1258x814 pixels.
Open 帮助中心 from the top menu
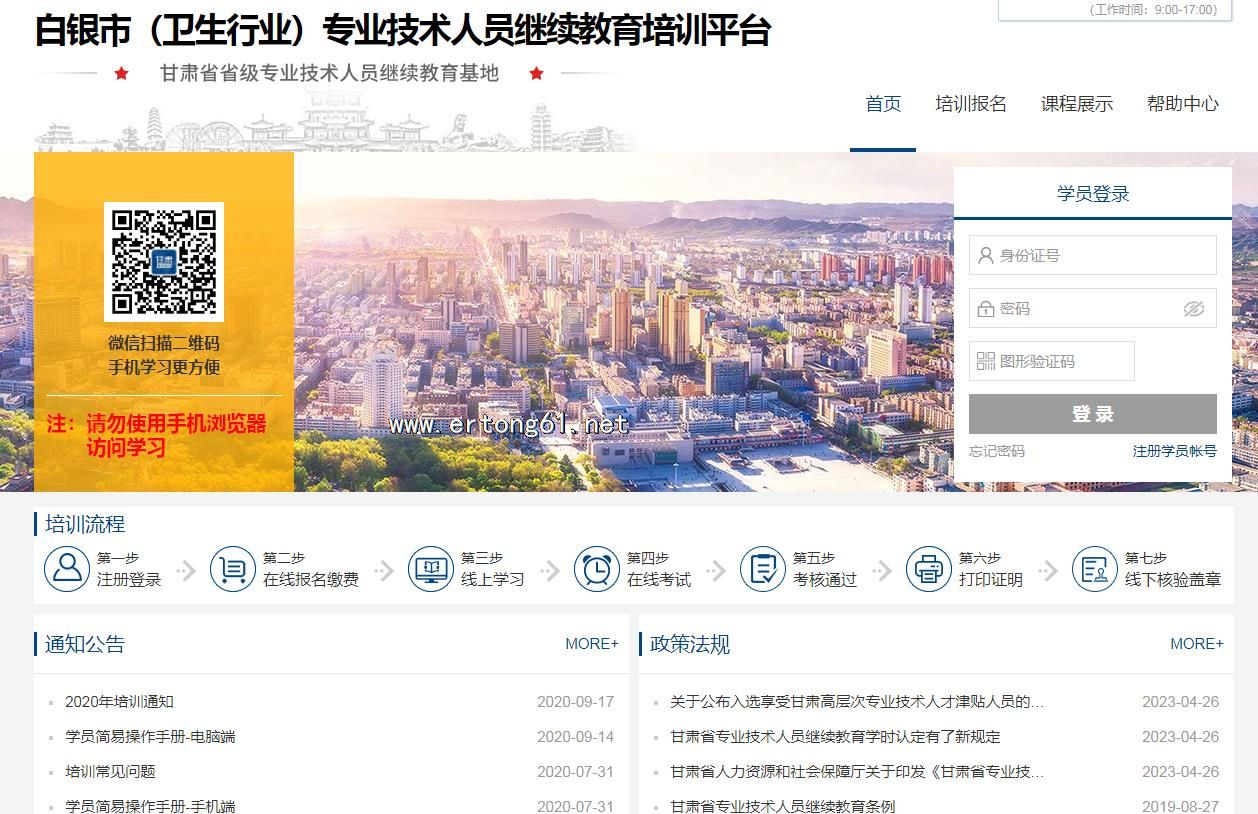[x=1182, y=104]
